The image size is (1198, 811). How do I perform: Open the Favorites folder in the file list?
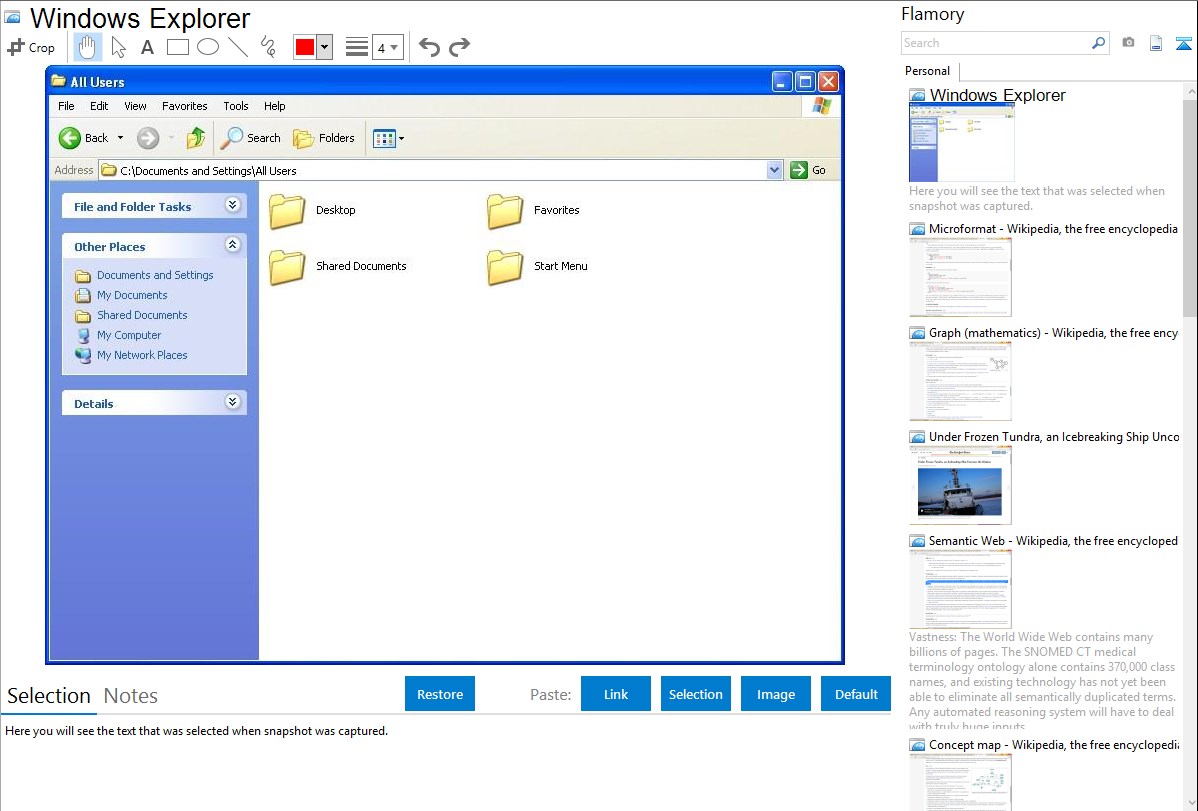pos(505,211)
